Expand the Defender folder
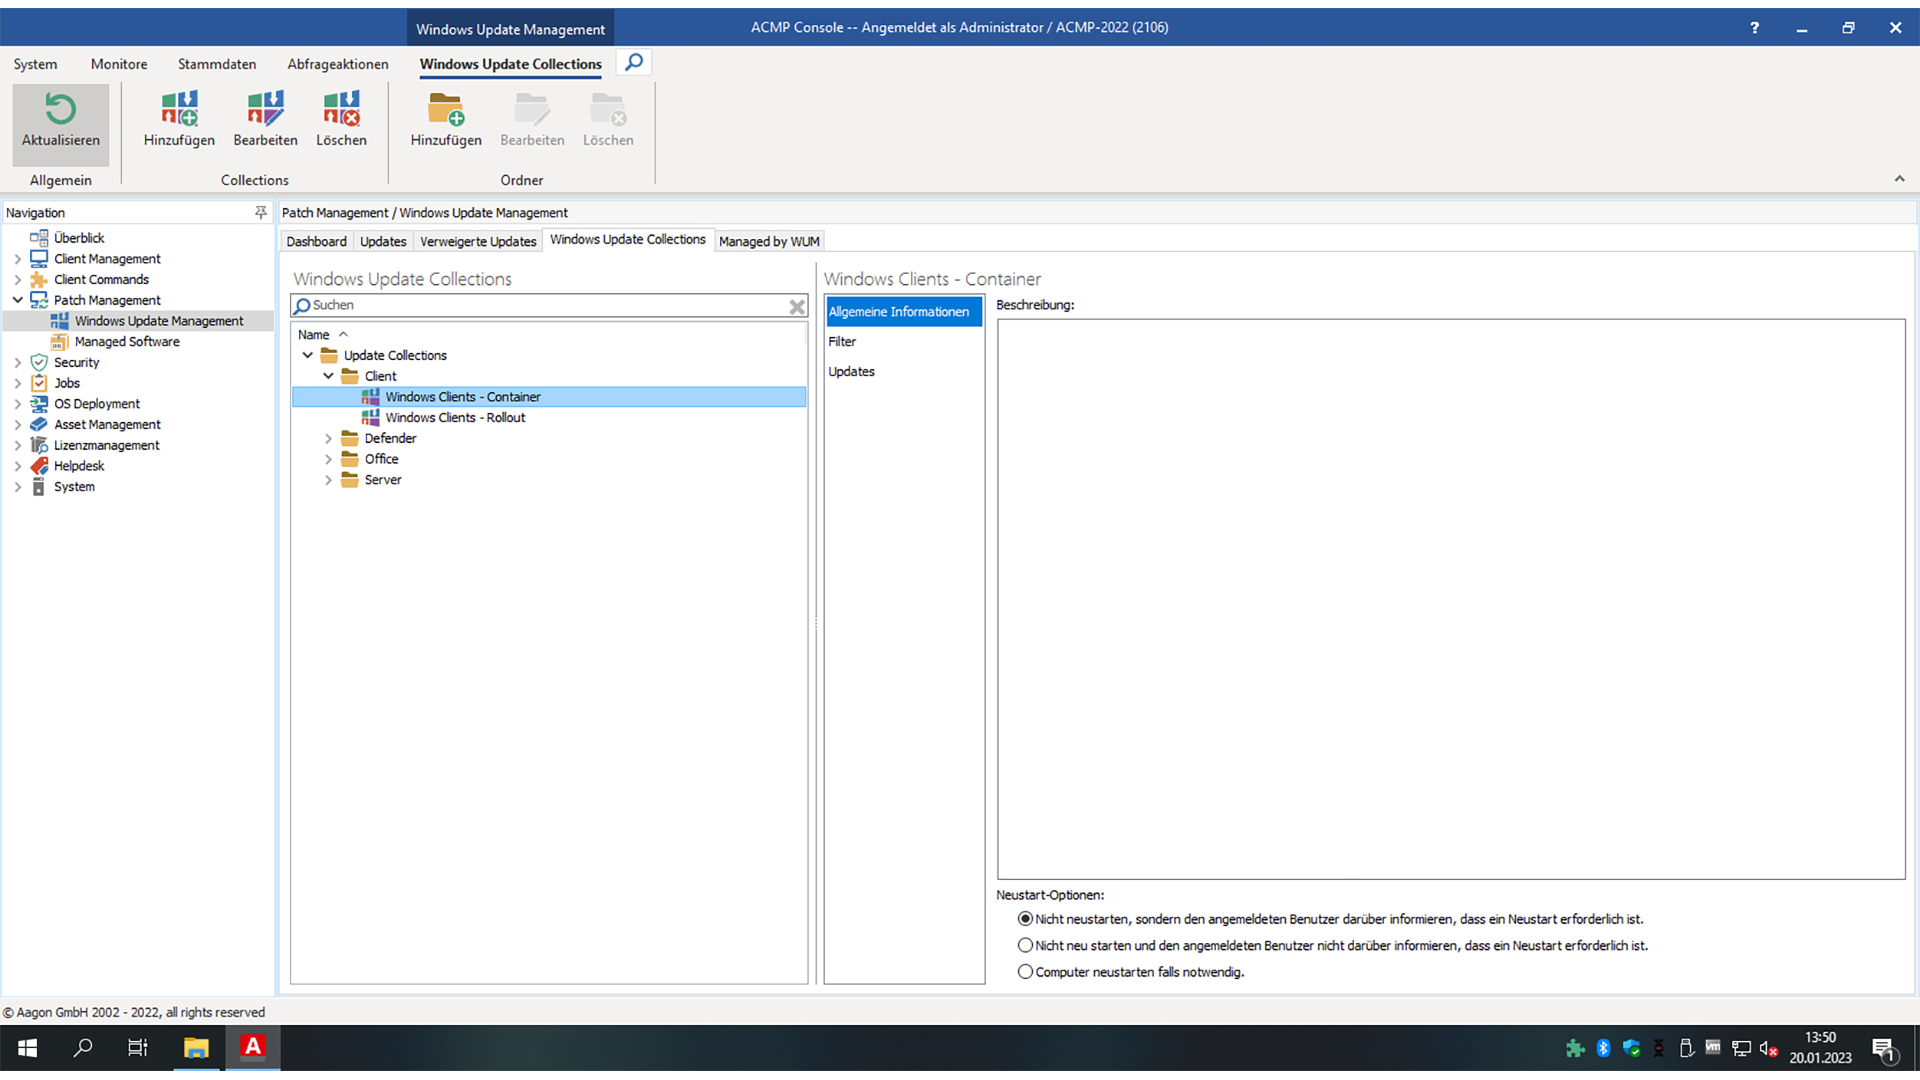This screenshot has height=1080, width=1920. 328,439
